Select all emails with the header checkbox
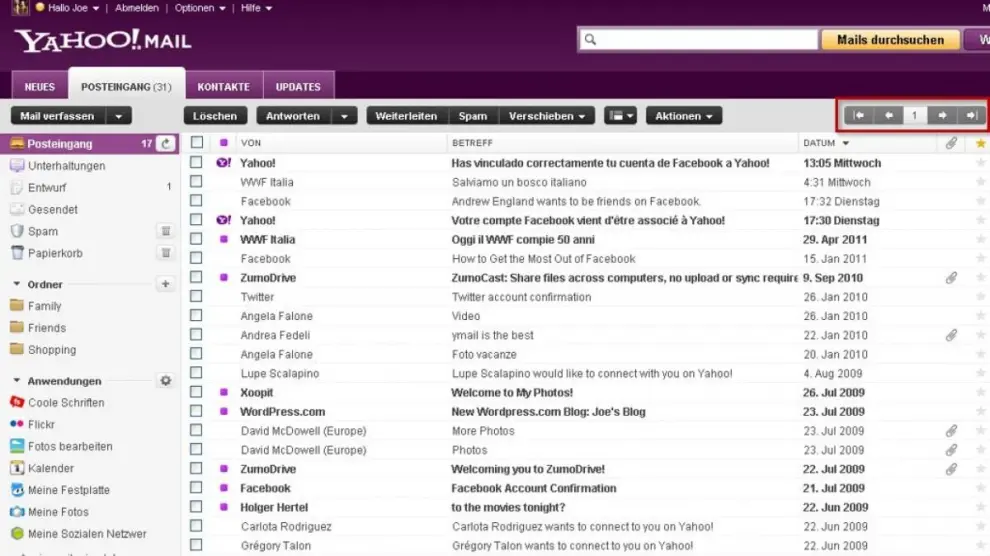The image size is (990, 556). (x=197, y=143)
